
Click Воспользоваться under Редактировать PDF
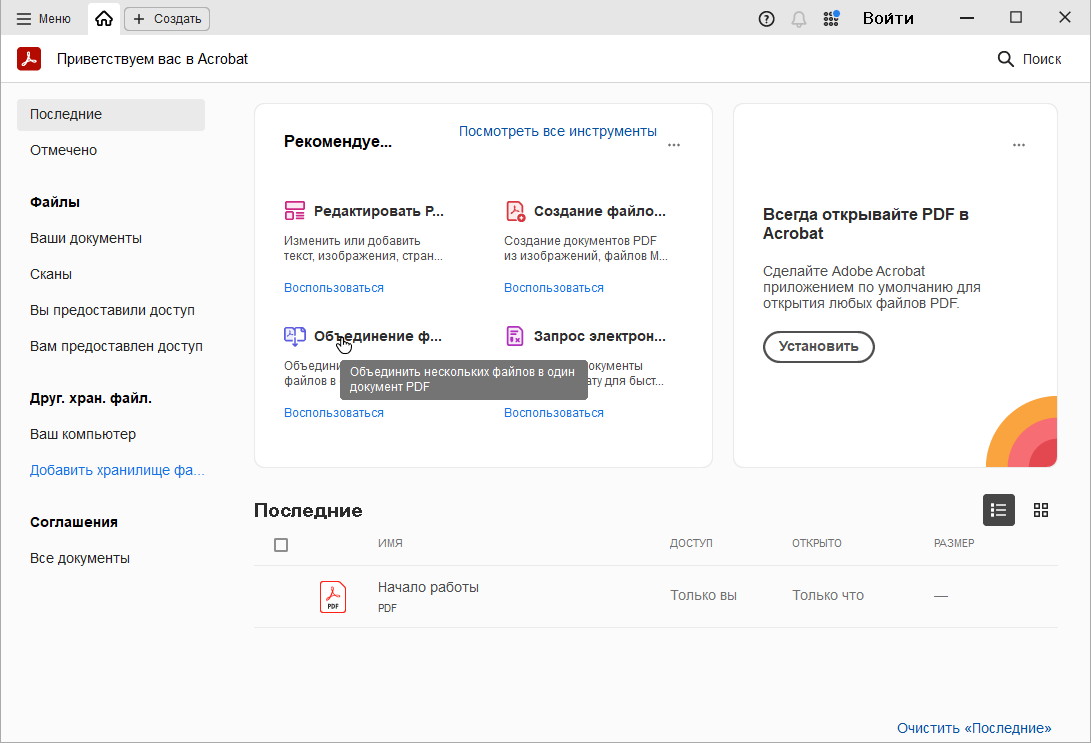click(x=334, y=288)
